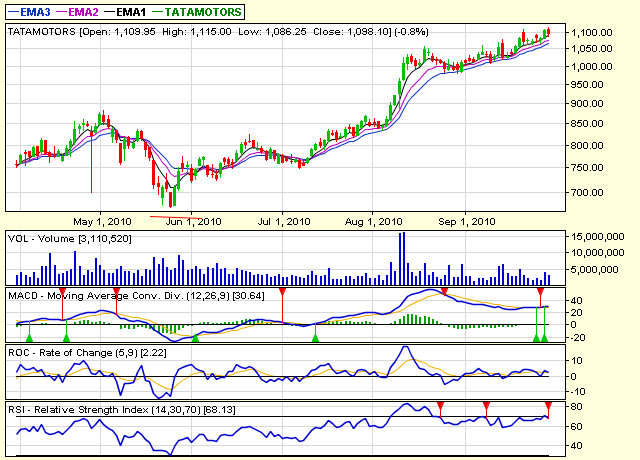
Task: Click the -10 level on ROC axis
Action: tap(578, 392)
